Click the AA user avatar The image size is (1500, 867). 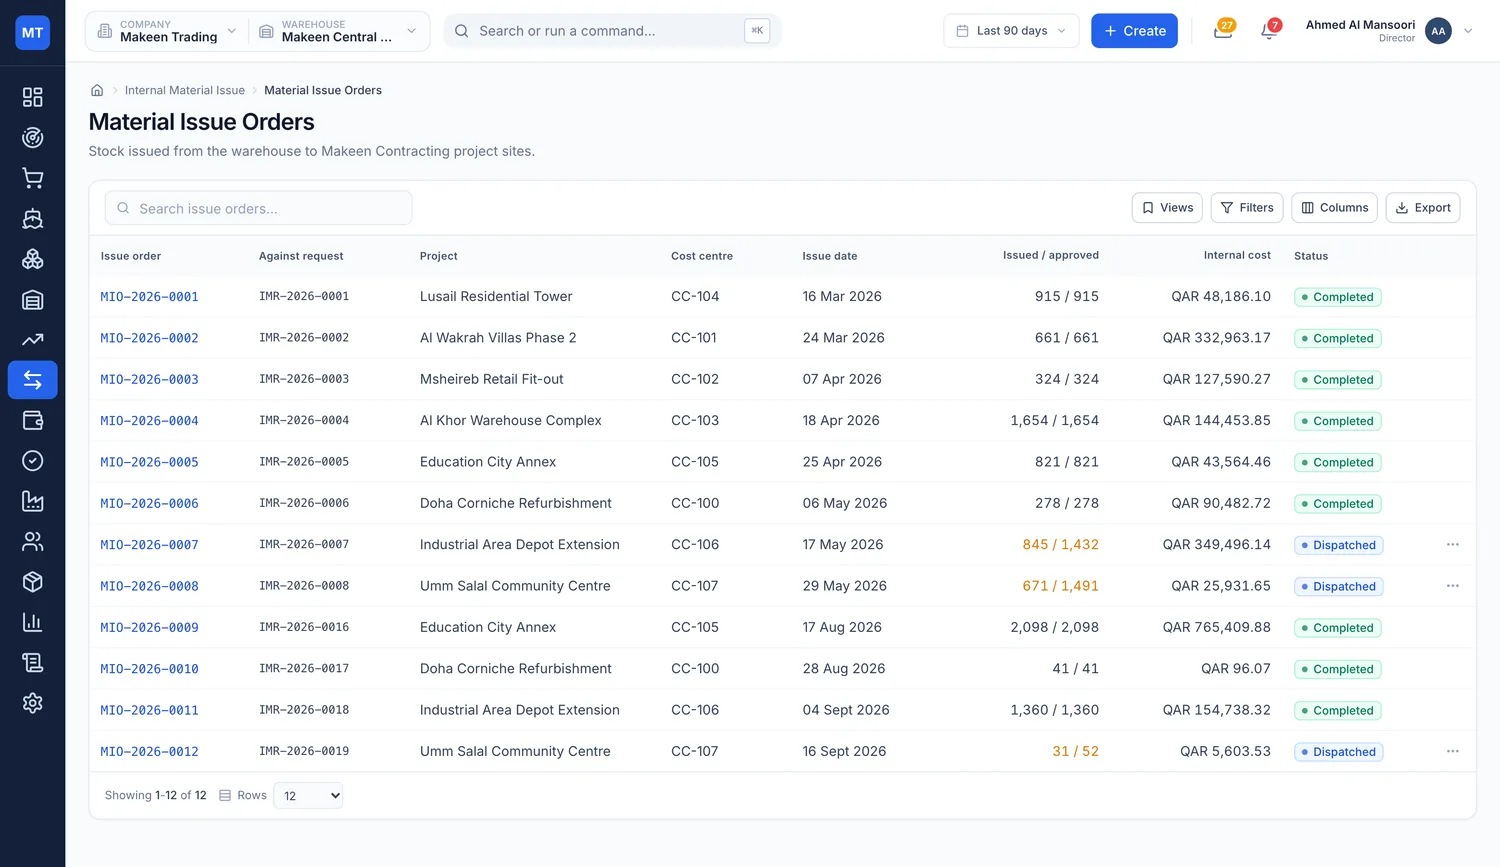1438,31
